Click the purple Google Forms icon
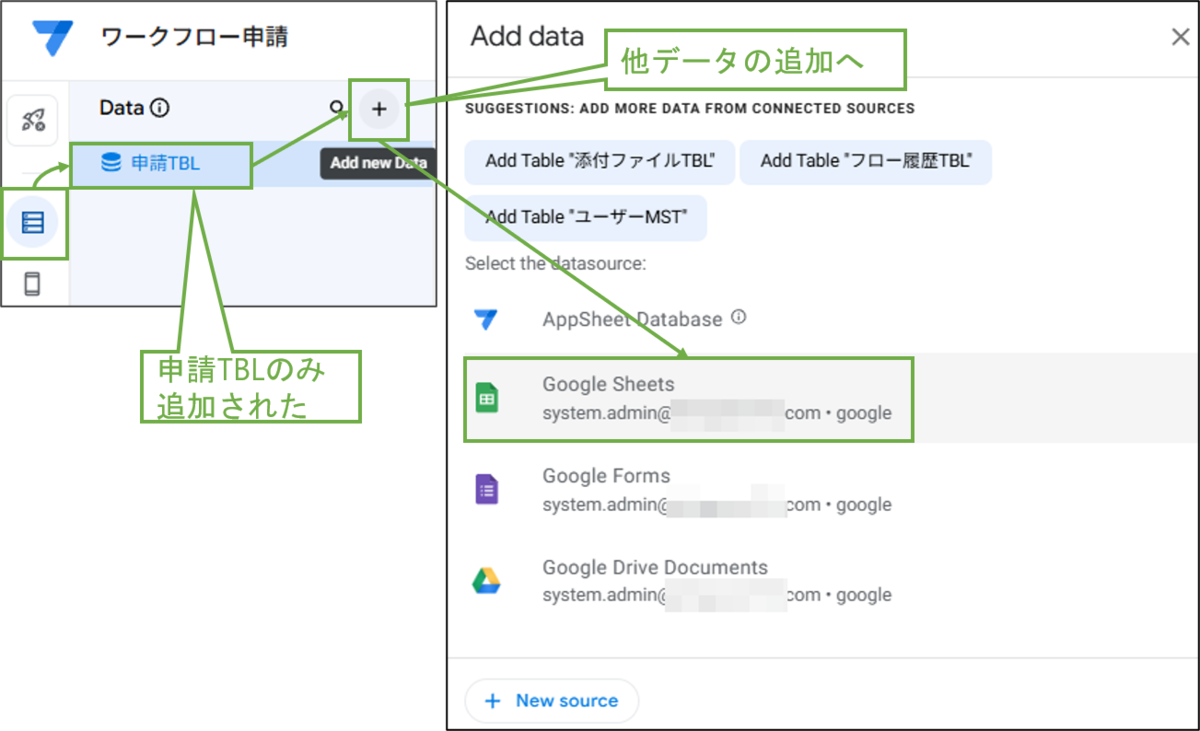The height and width of the screenshot is (731, 1200). (486, 490)
